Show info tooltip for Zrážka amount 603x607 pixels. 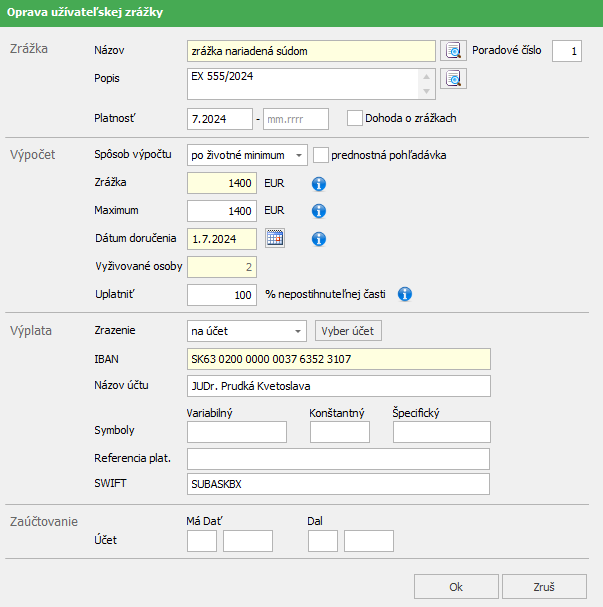(x=319, y=183)
